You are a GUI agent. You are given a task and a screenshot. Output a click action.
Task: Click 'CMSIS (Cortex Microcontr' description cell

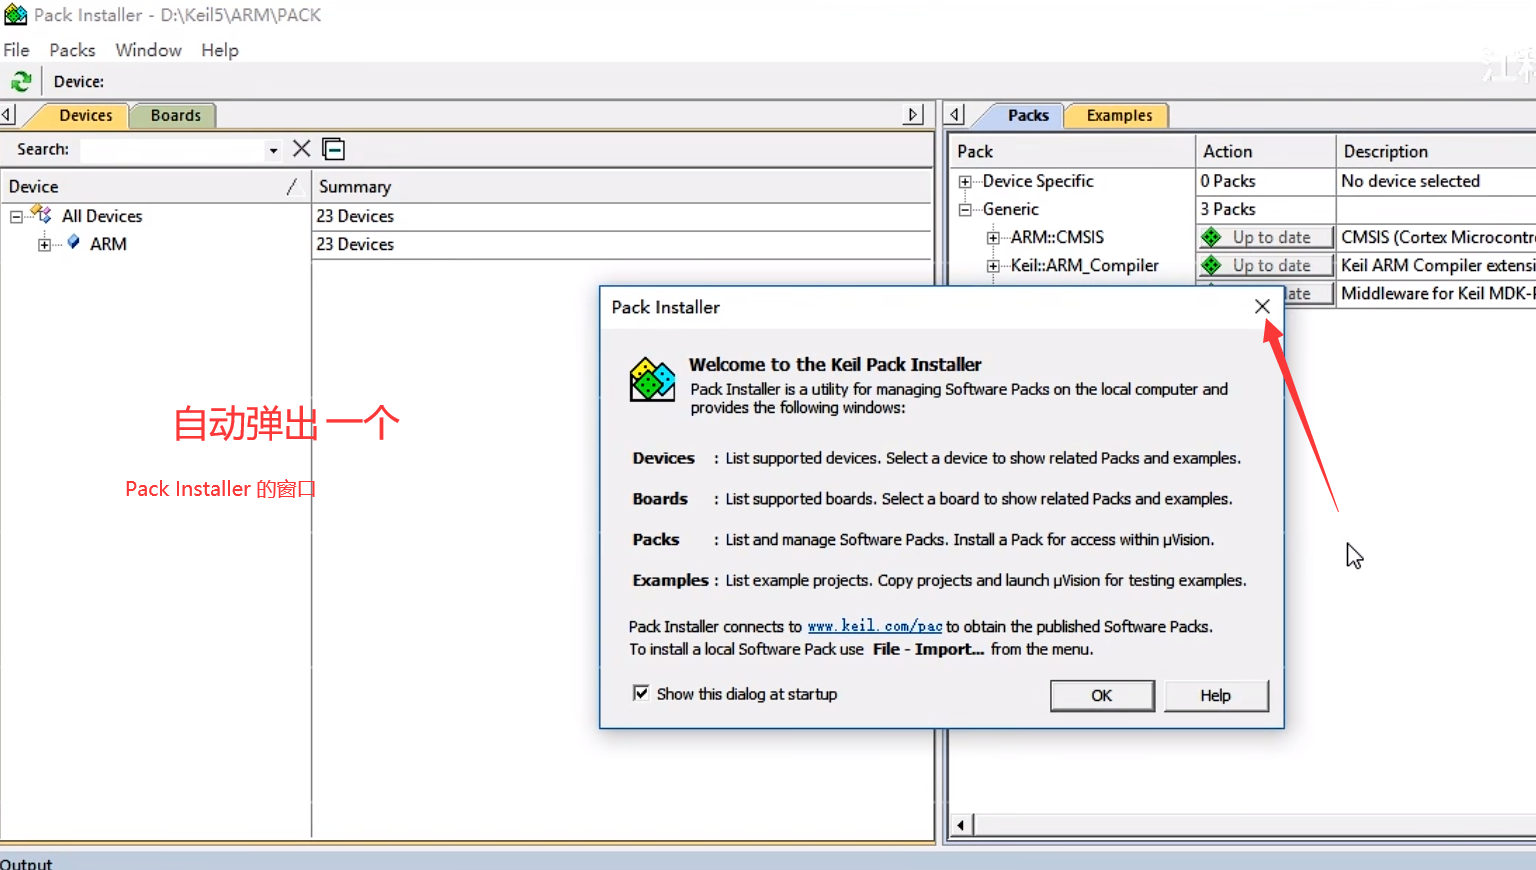tap(1436, 237)
